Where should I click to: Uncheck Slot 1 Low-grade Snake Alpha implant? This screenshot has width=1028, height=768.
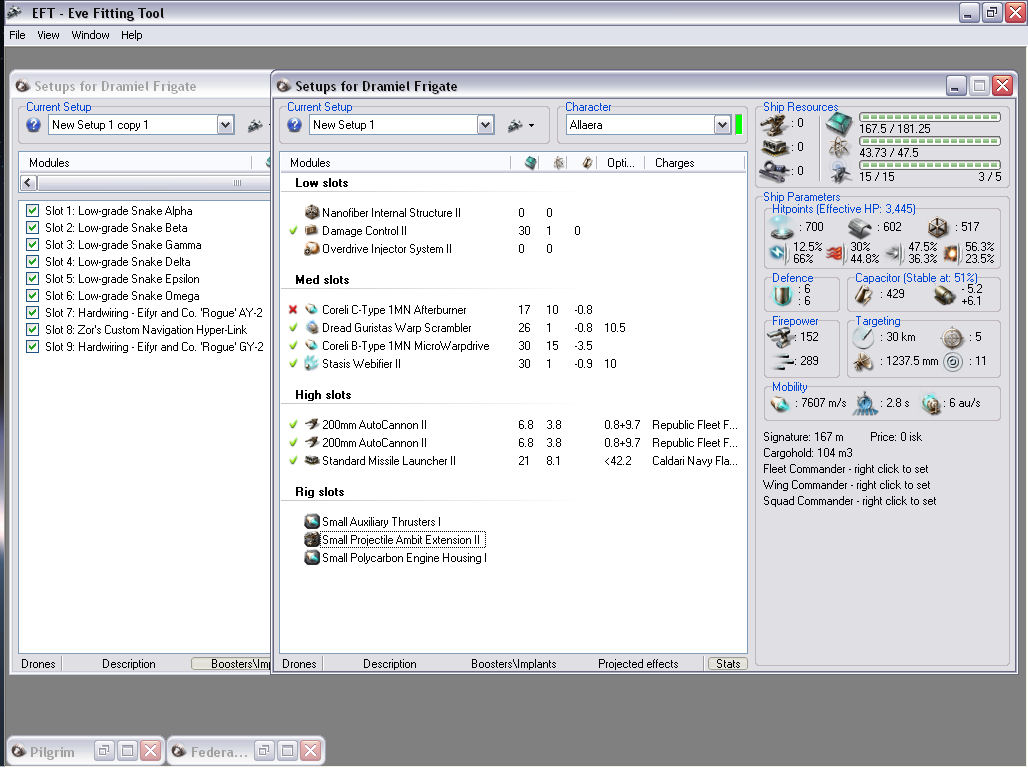pos(34,211)
